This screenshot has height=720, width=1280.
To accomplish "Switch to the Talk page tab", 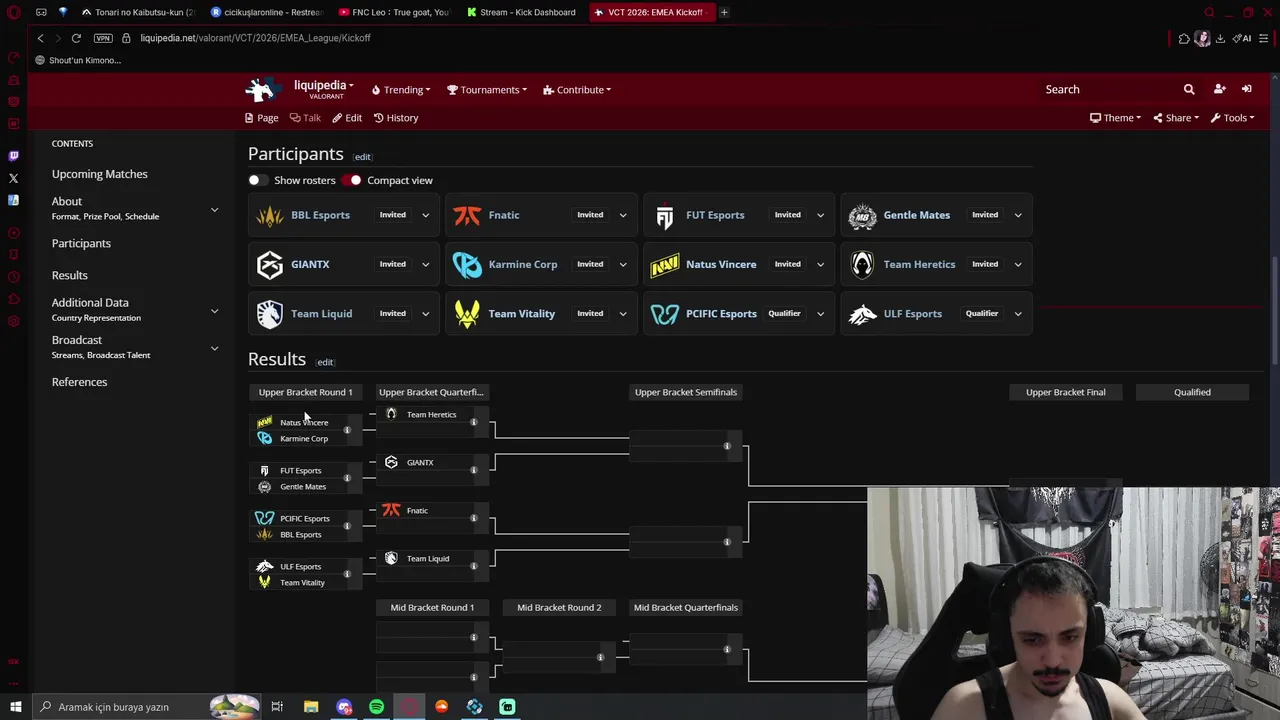I will click(x=305, y=118).
